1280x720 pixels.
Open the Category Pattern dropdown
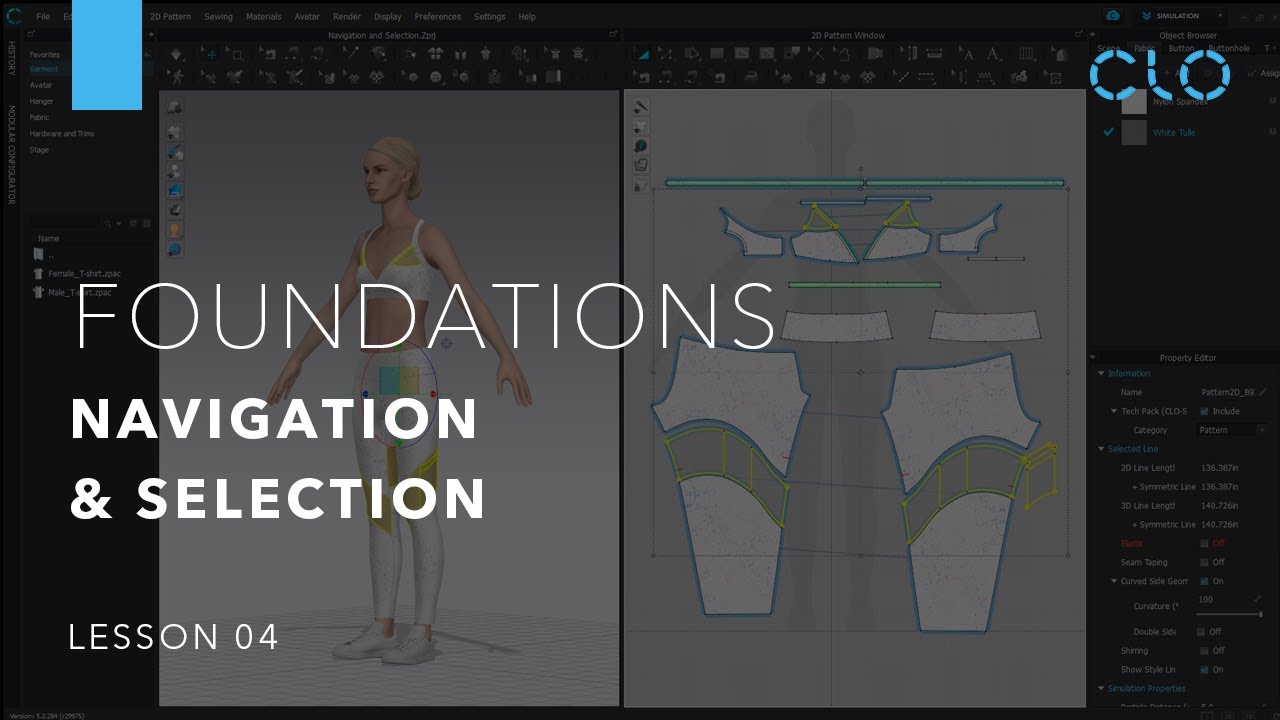(1230, 430)
